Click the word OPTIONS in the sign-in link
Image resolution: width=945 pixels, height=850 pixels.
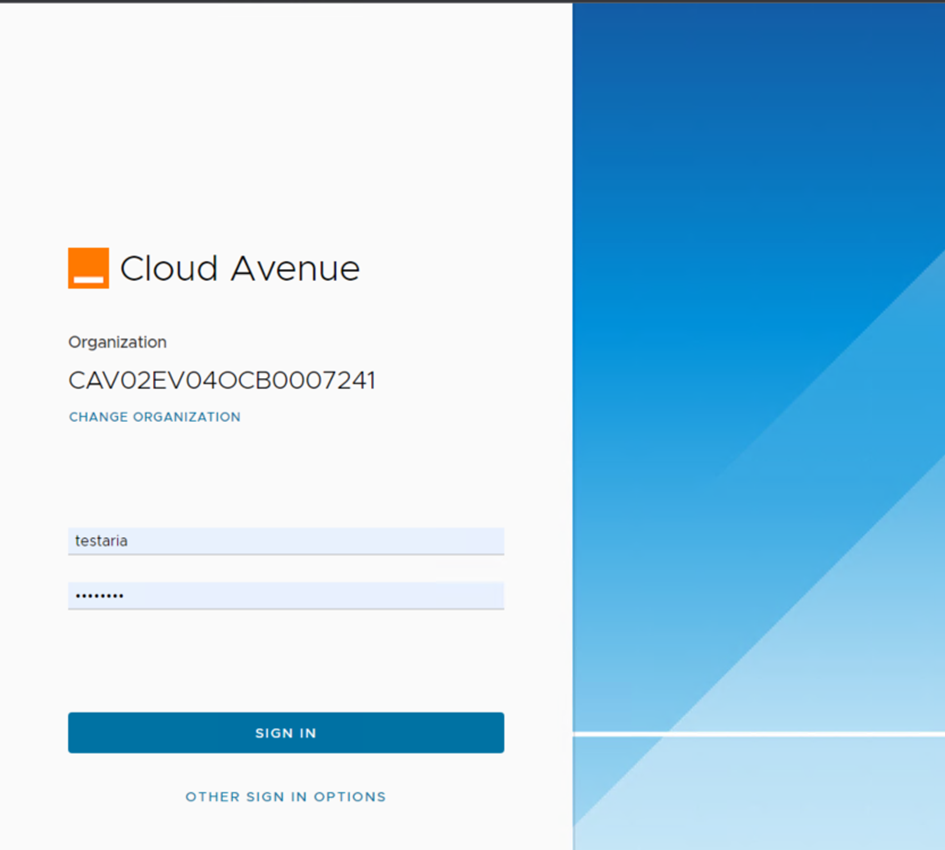coord(350,797)
